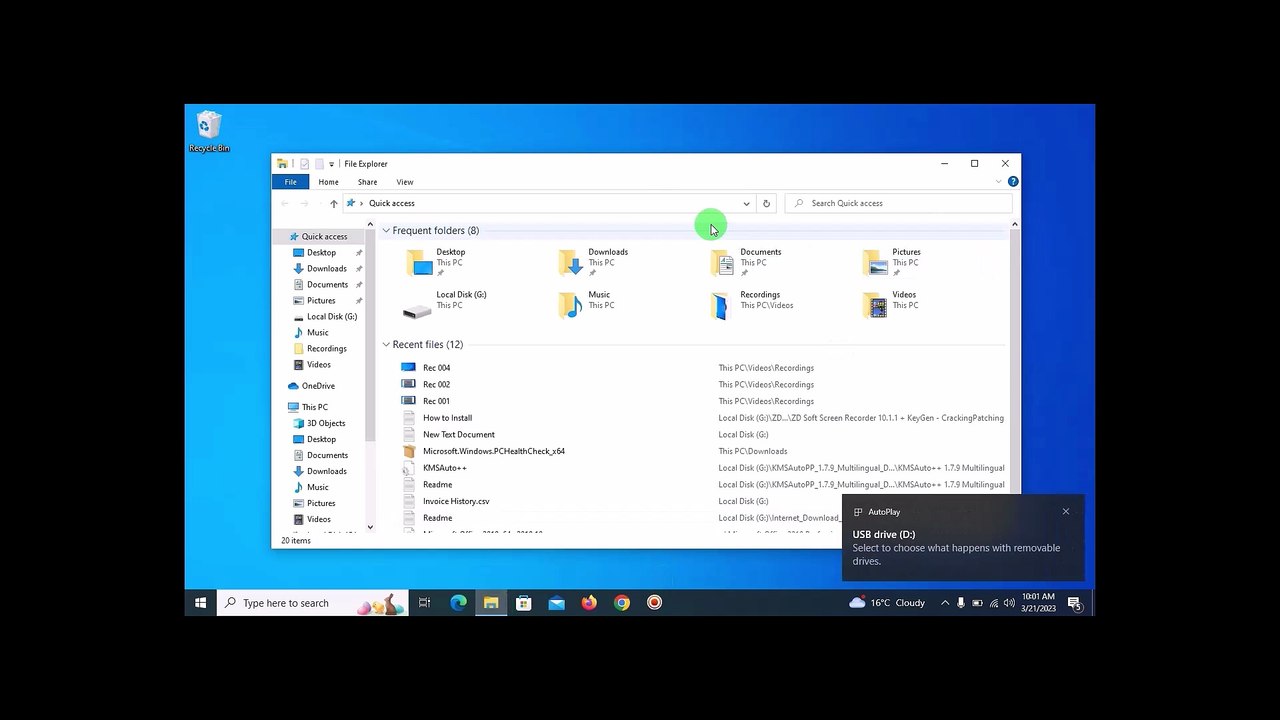Image resolution: width=1280 pixels, height=720 pixels.
Task: Open screen recorder icon on taskbar
Action: coord(654,603)
